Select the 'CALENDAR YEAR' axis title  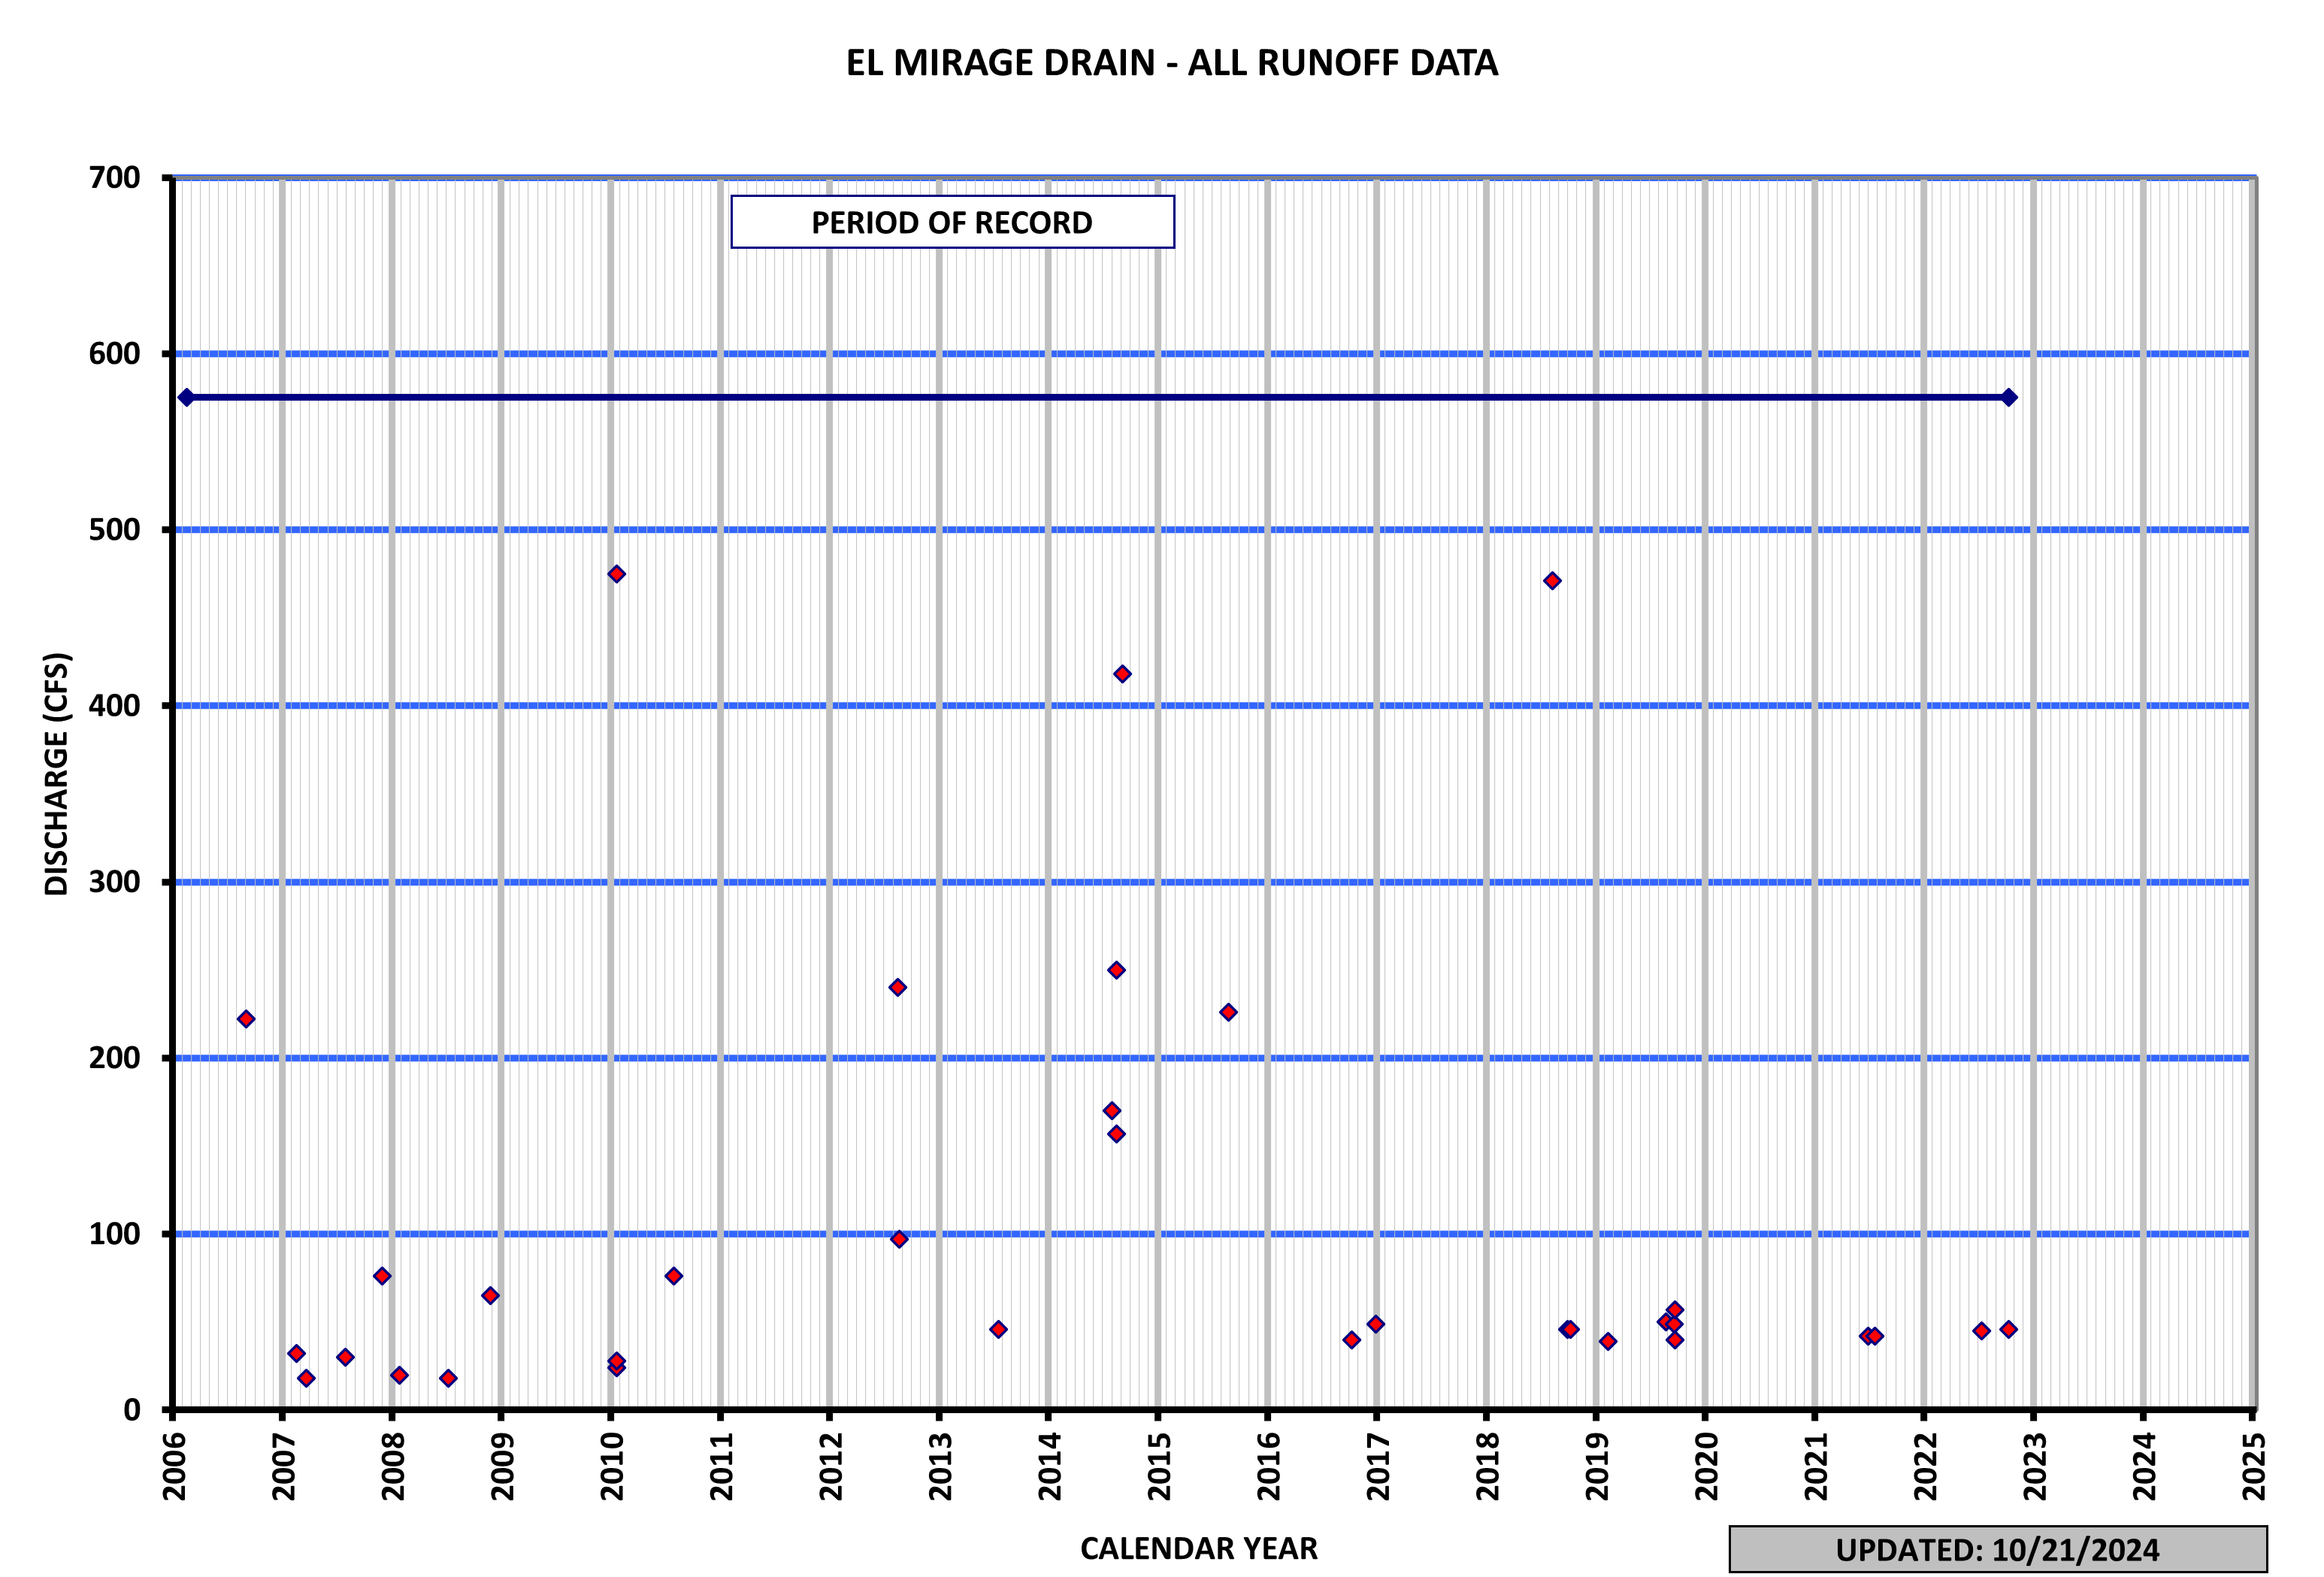(1198, 1548)
